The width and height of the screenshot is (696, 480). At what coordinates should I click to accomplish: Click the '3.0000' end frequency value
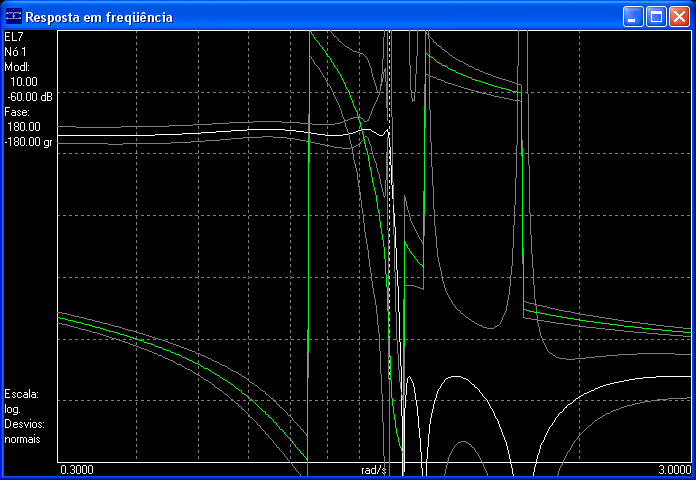click(x=675, y=470)
